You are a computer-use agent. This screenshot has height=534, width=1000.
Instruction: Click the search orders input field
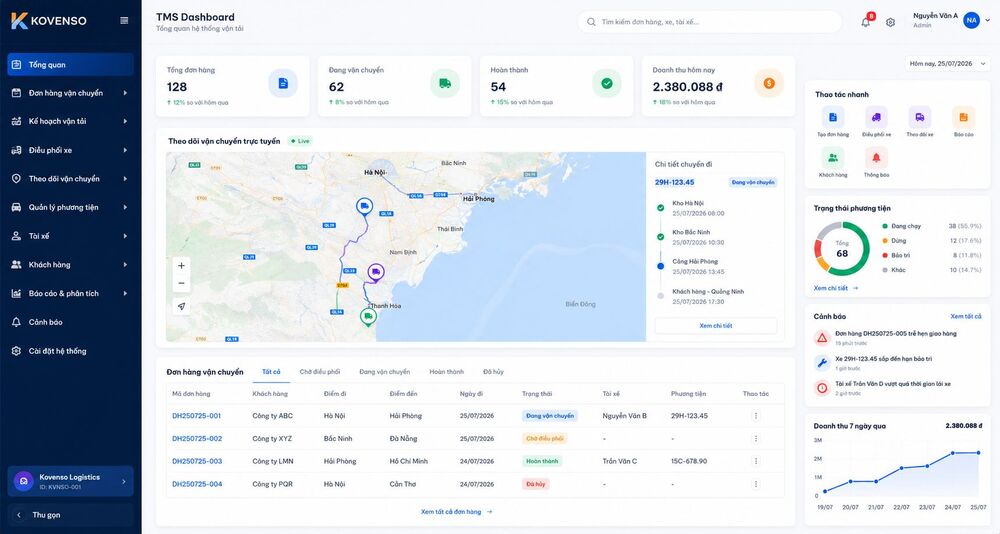point(709,22)
